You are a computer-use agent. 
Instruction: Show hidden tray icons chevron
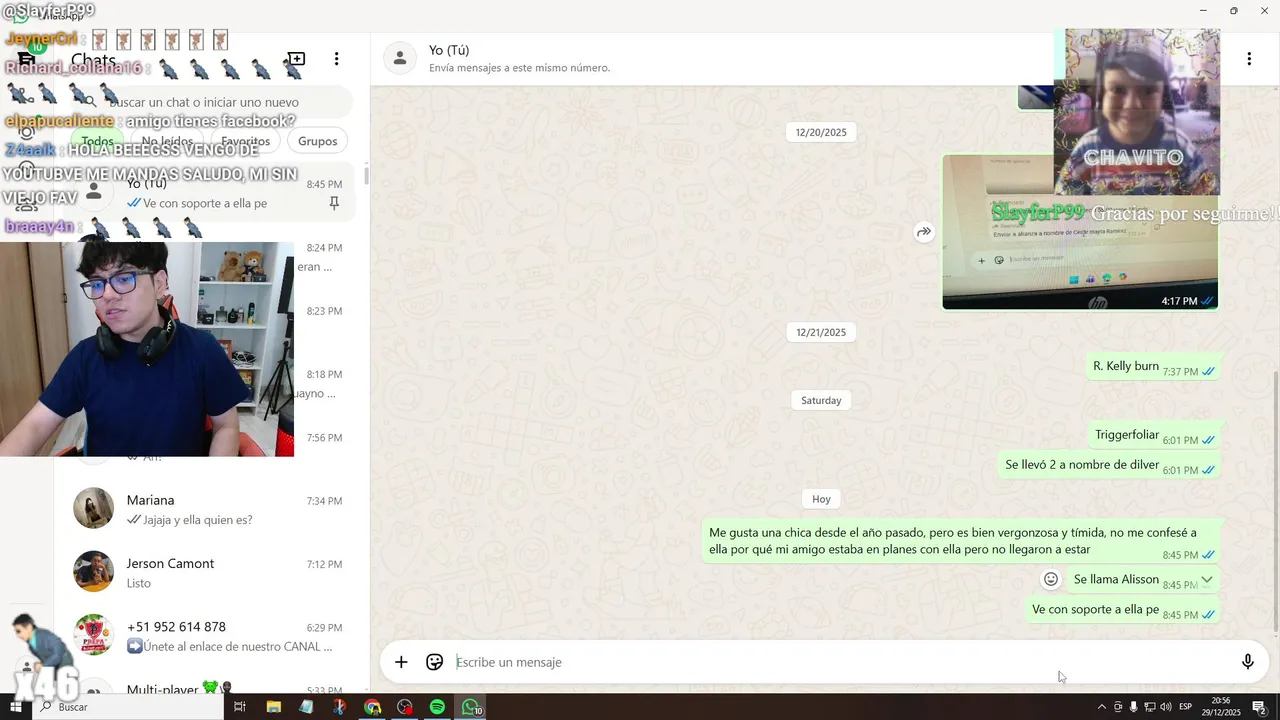pyautogui.click(x=1102, y=707)
